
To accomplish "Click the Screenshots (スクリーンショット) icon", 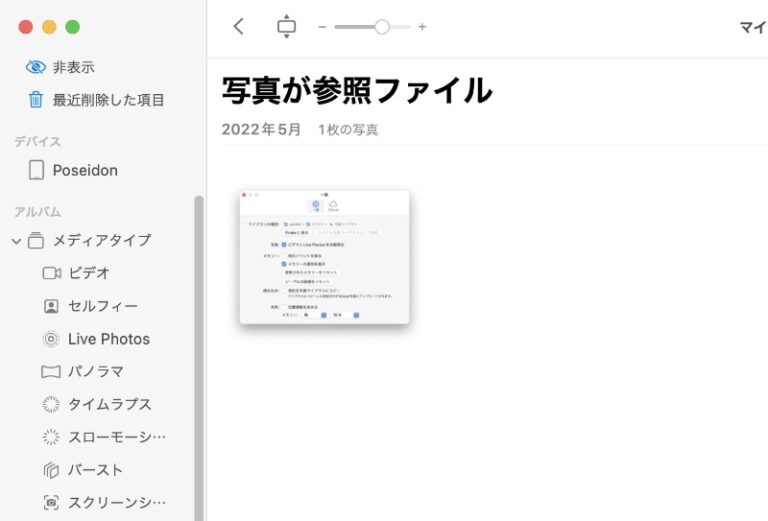I will (51, 502).
